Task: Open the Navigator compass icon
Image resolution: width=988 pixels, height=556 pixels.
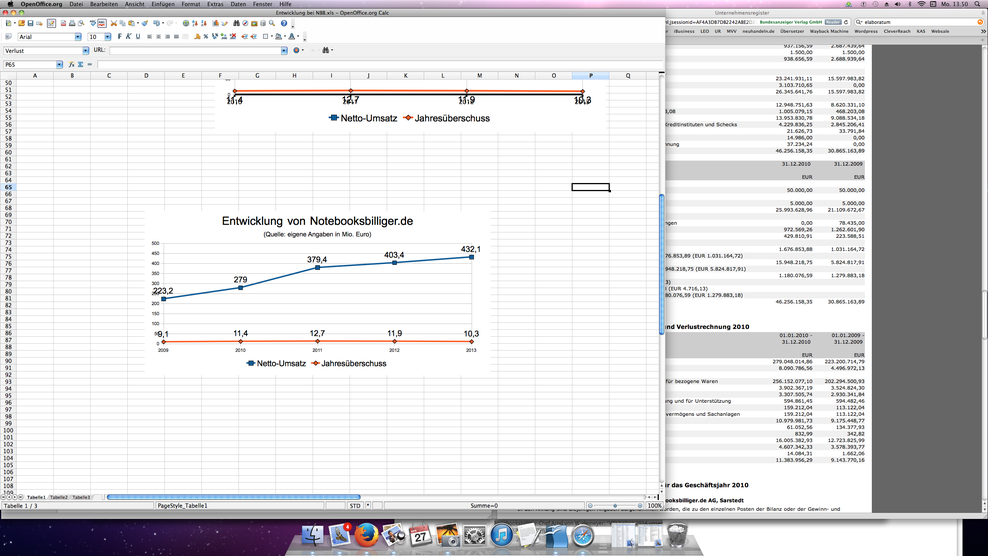Action: 245,23
